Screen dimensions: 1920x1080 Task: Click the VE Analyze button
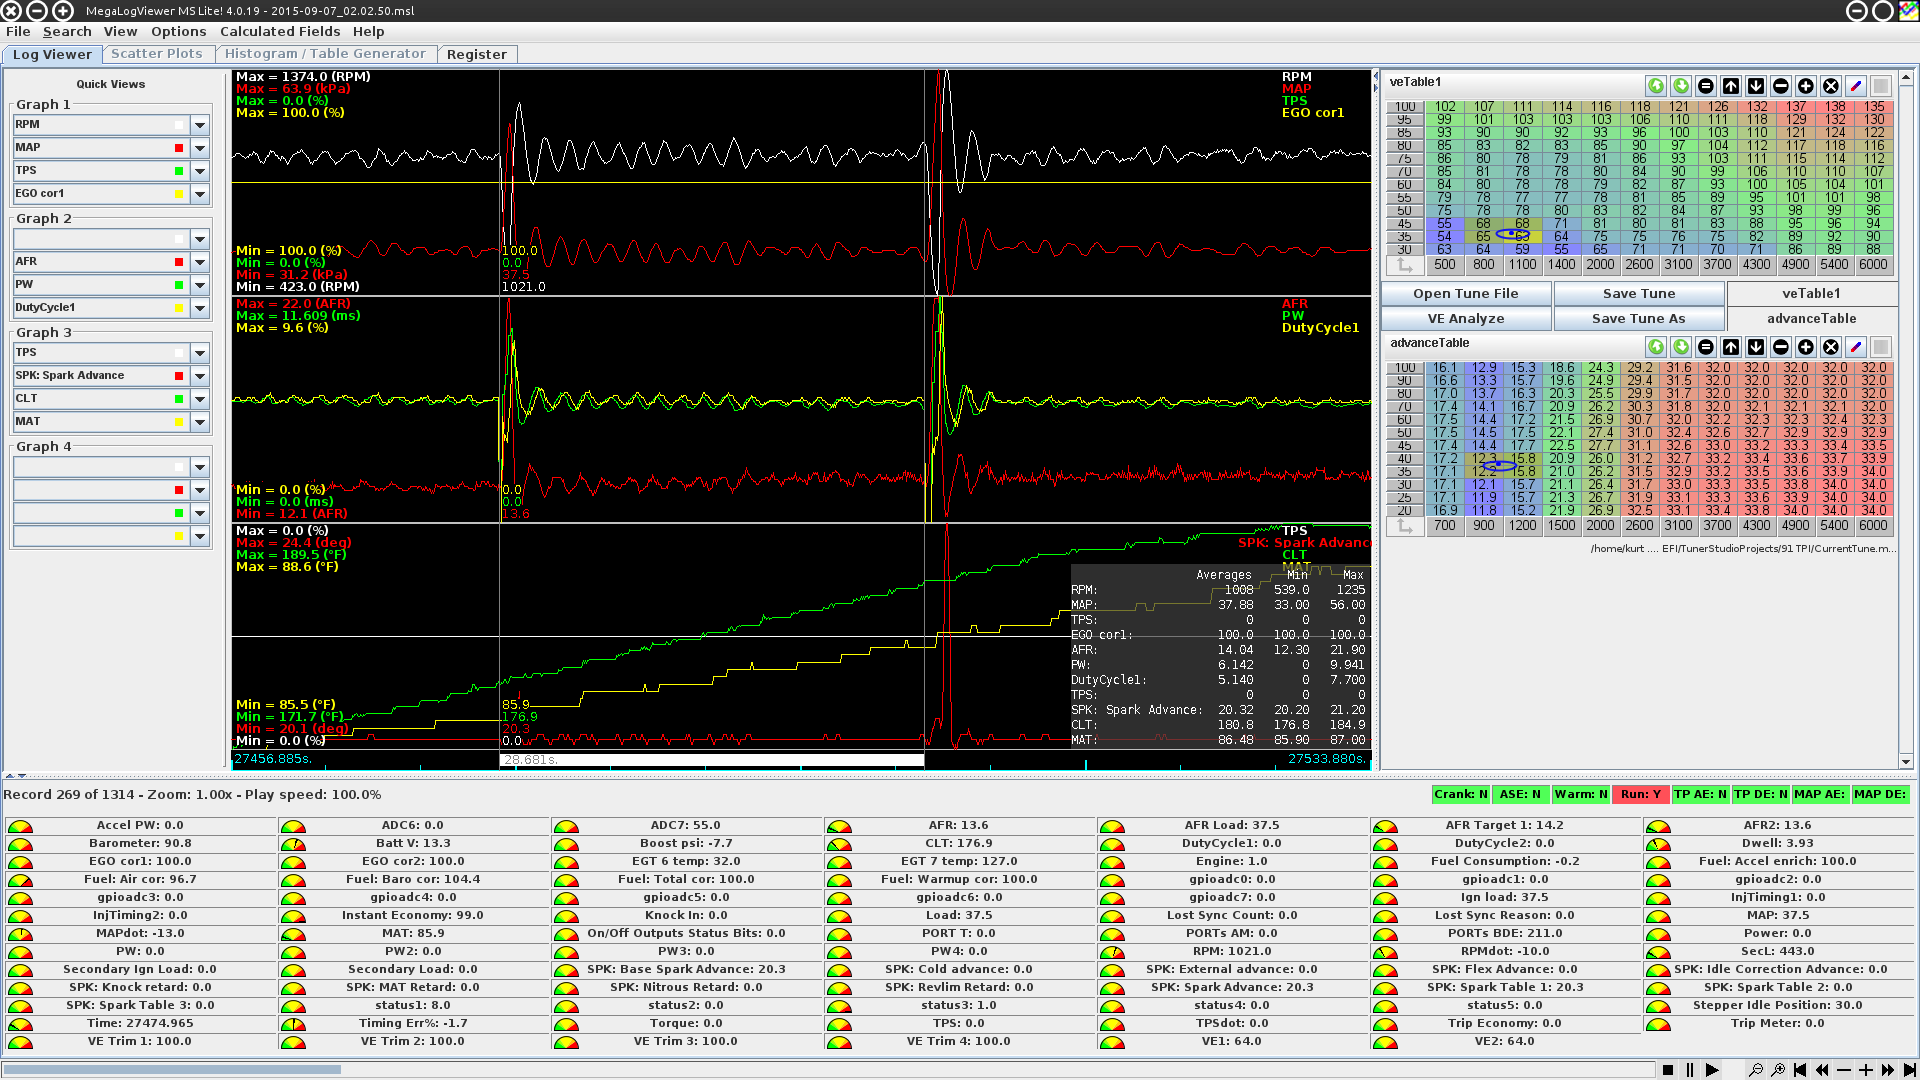(x=1465, y=318)
